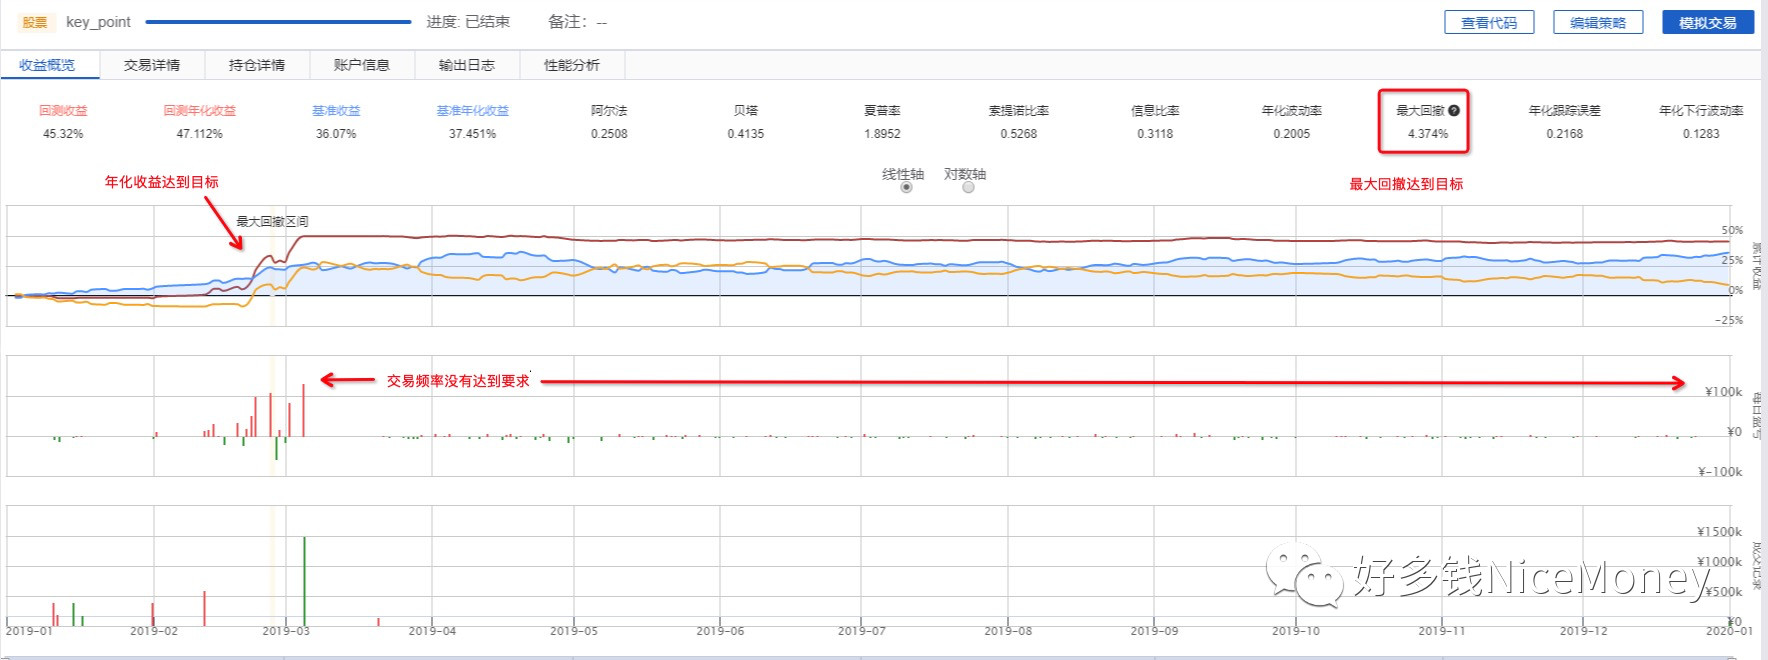Click the 信息比率 metric label
Image resolution: width=1768 pixels, height=660 pixels.
(x=1155, y=111)
